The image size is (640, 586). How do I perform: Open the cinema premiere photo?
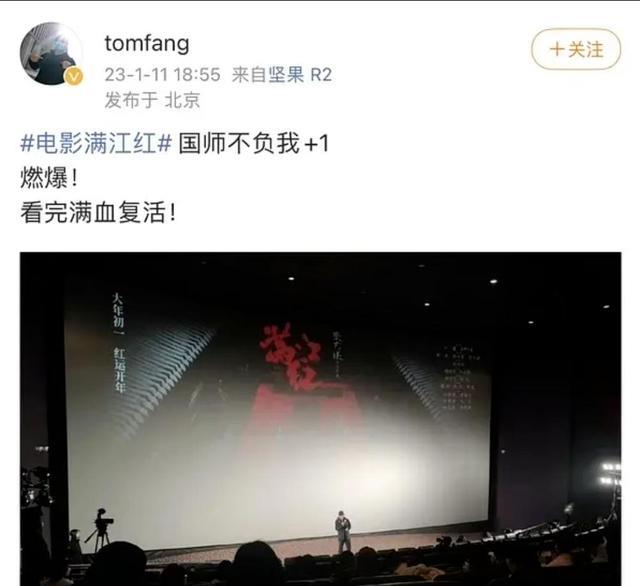tap(320, 419)
